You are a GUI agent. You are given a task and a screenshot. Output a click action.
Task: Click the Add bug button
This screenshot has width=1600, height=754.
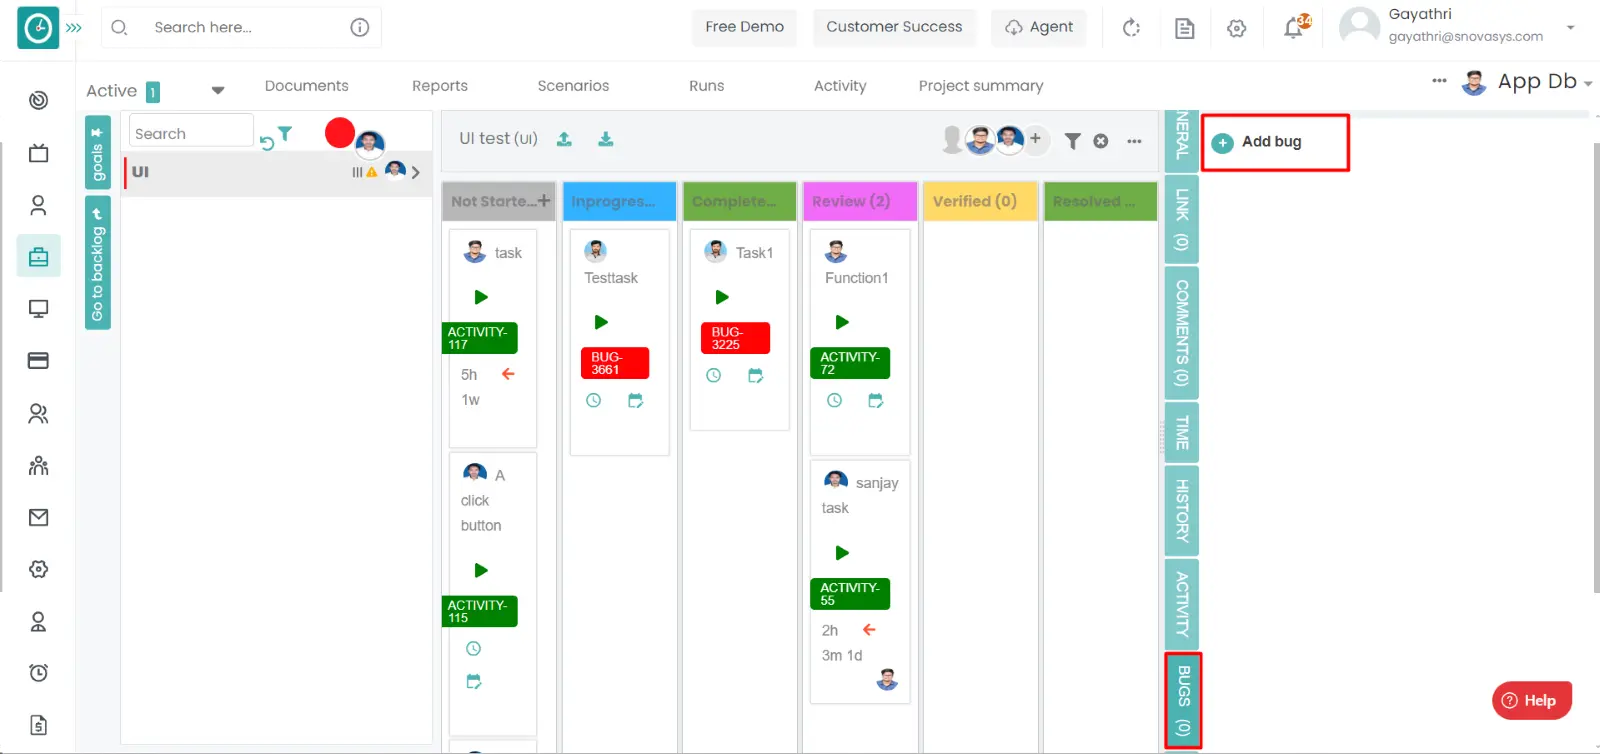pyautogui.click(x=1271, y=142)
